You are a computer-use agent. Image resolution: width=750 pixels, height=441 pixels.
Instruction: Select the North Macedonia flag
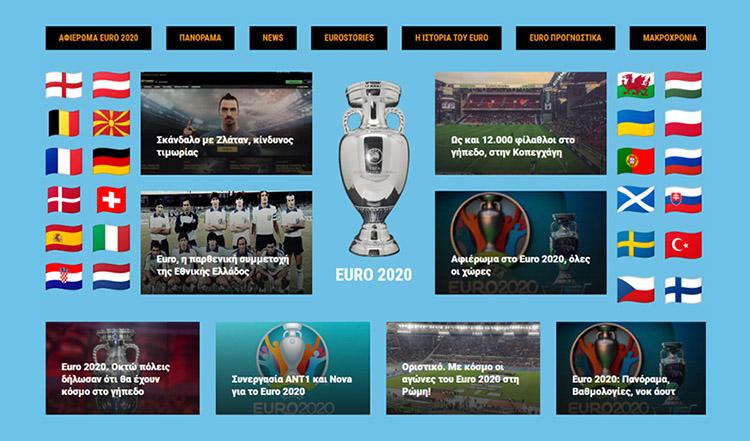pyautogui.click(x=111, y=123)
